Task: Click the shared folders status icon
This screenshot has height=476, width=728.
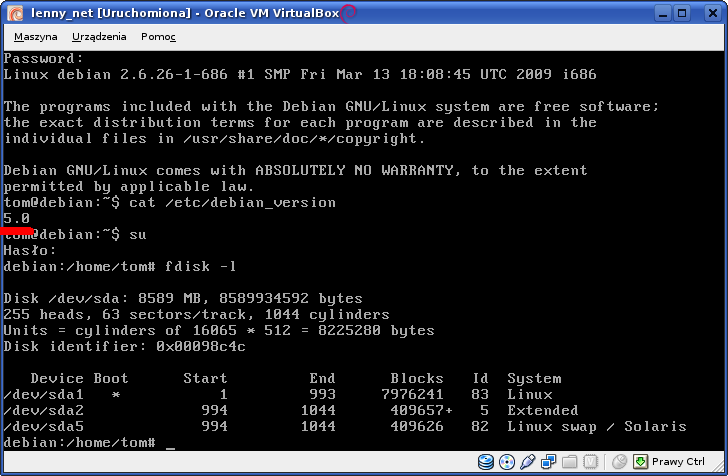Action: pyautogui.click(x=567, y=462)
